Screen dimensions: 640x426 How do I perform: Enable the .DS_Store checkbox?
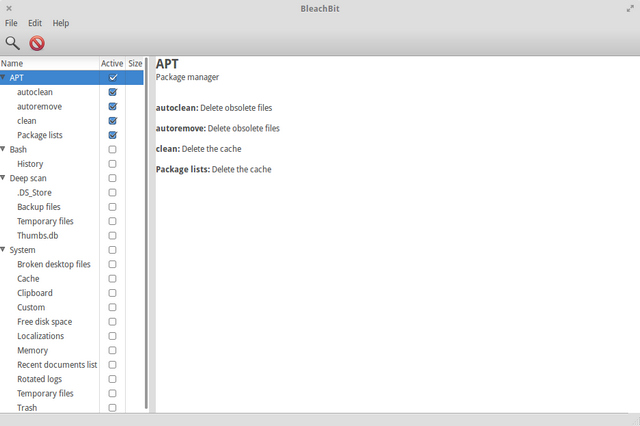pos(112,192)
